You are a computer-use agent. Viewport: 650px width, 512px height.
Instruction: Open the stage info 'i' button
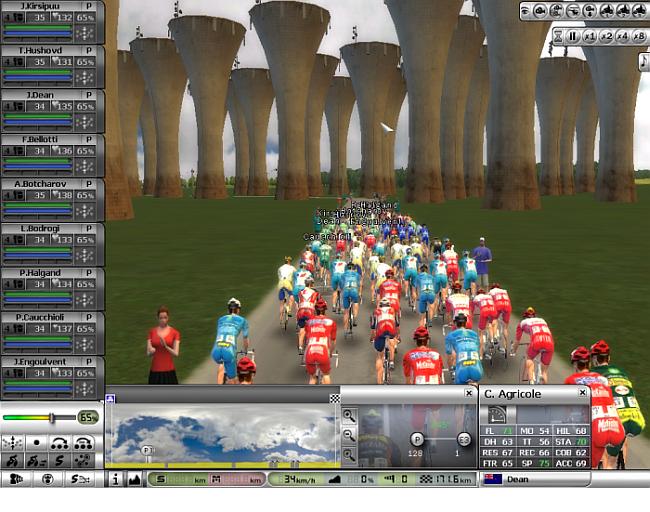tap(115, 480)
